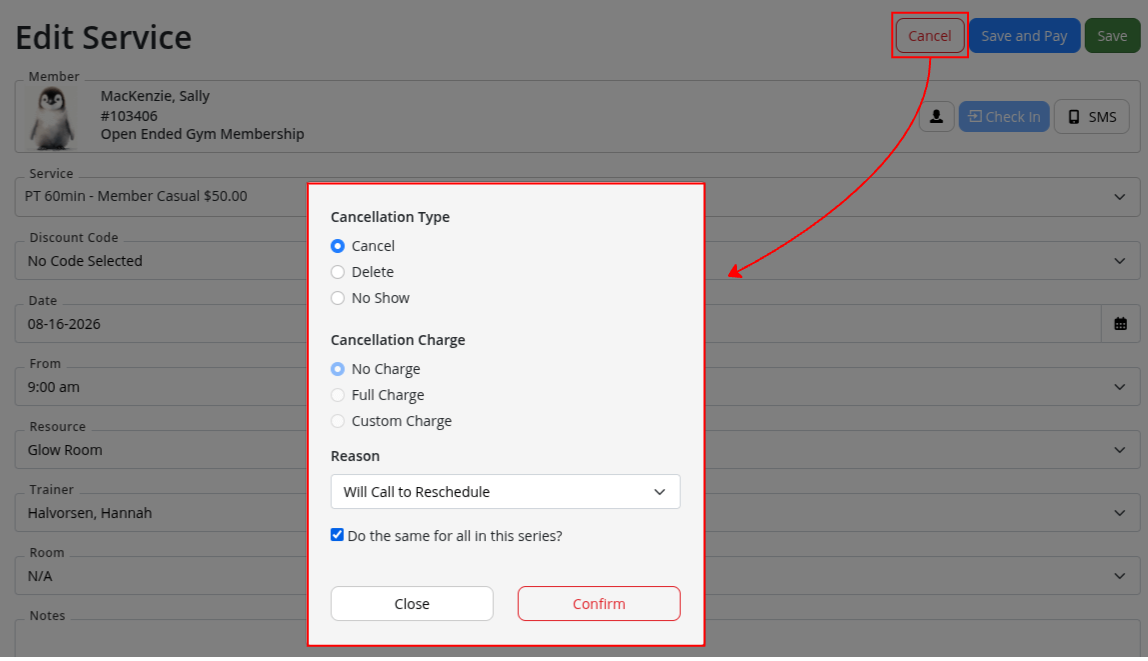Screen dimensions: 1148x661
Task: Click the calendar icon beside Date
Action: pyautogui.click(x=1120, y=324)
